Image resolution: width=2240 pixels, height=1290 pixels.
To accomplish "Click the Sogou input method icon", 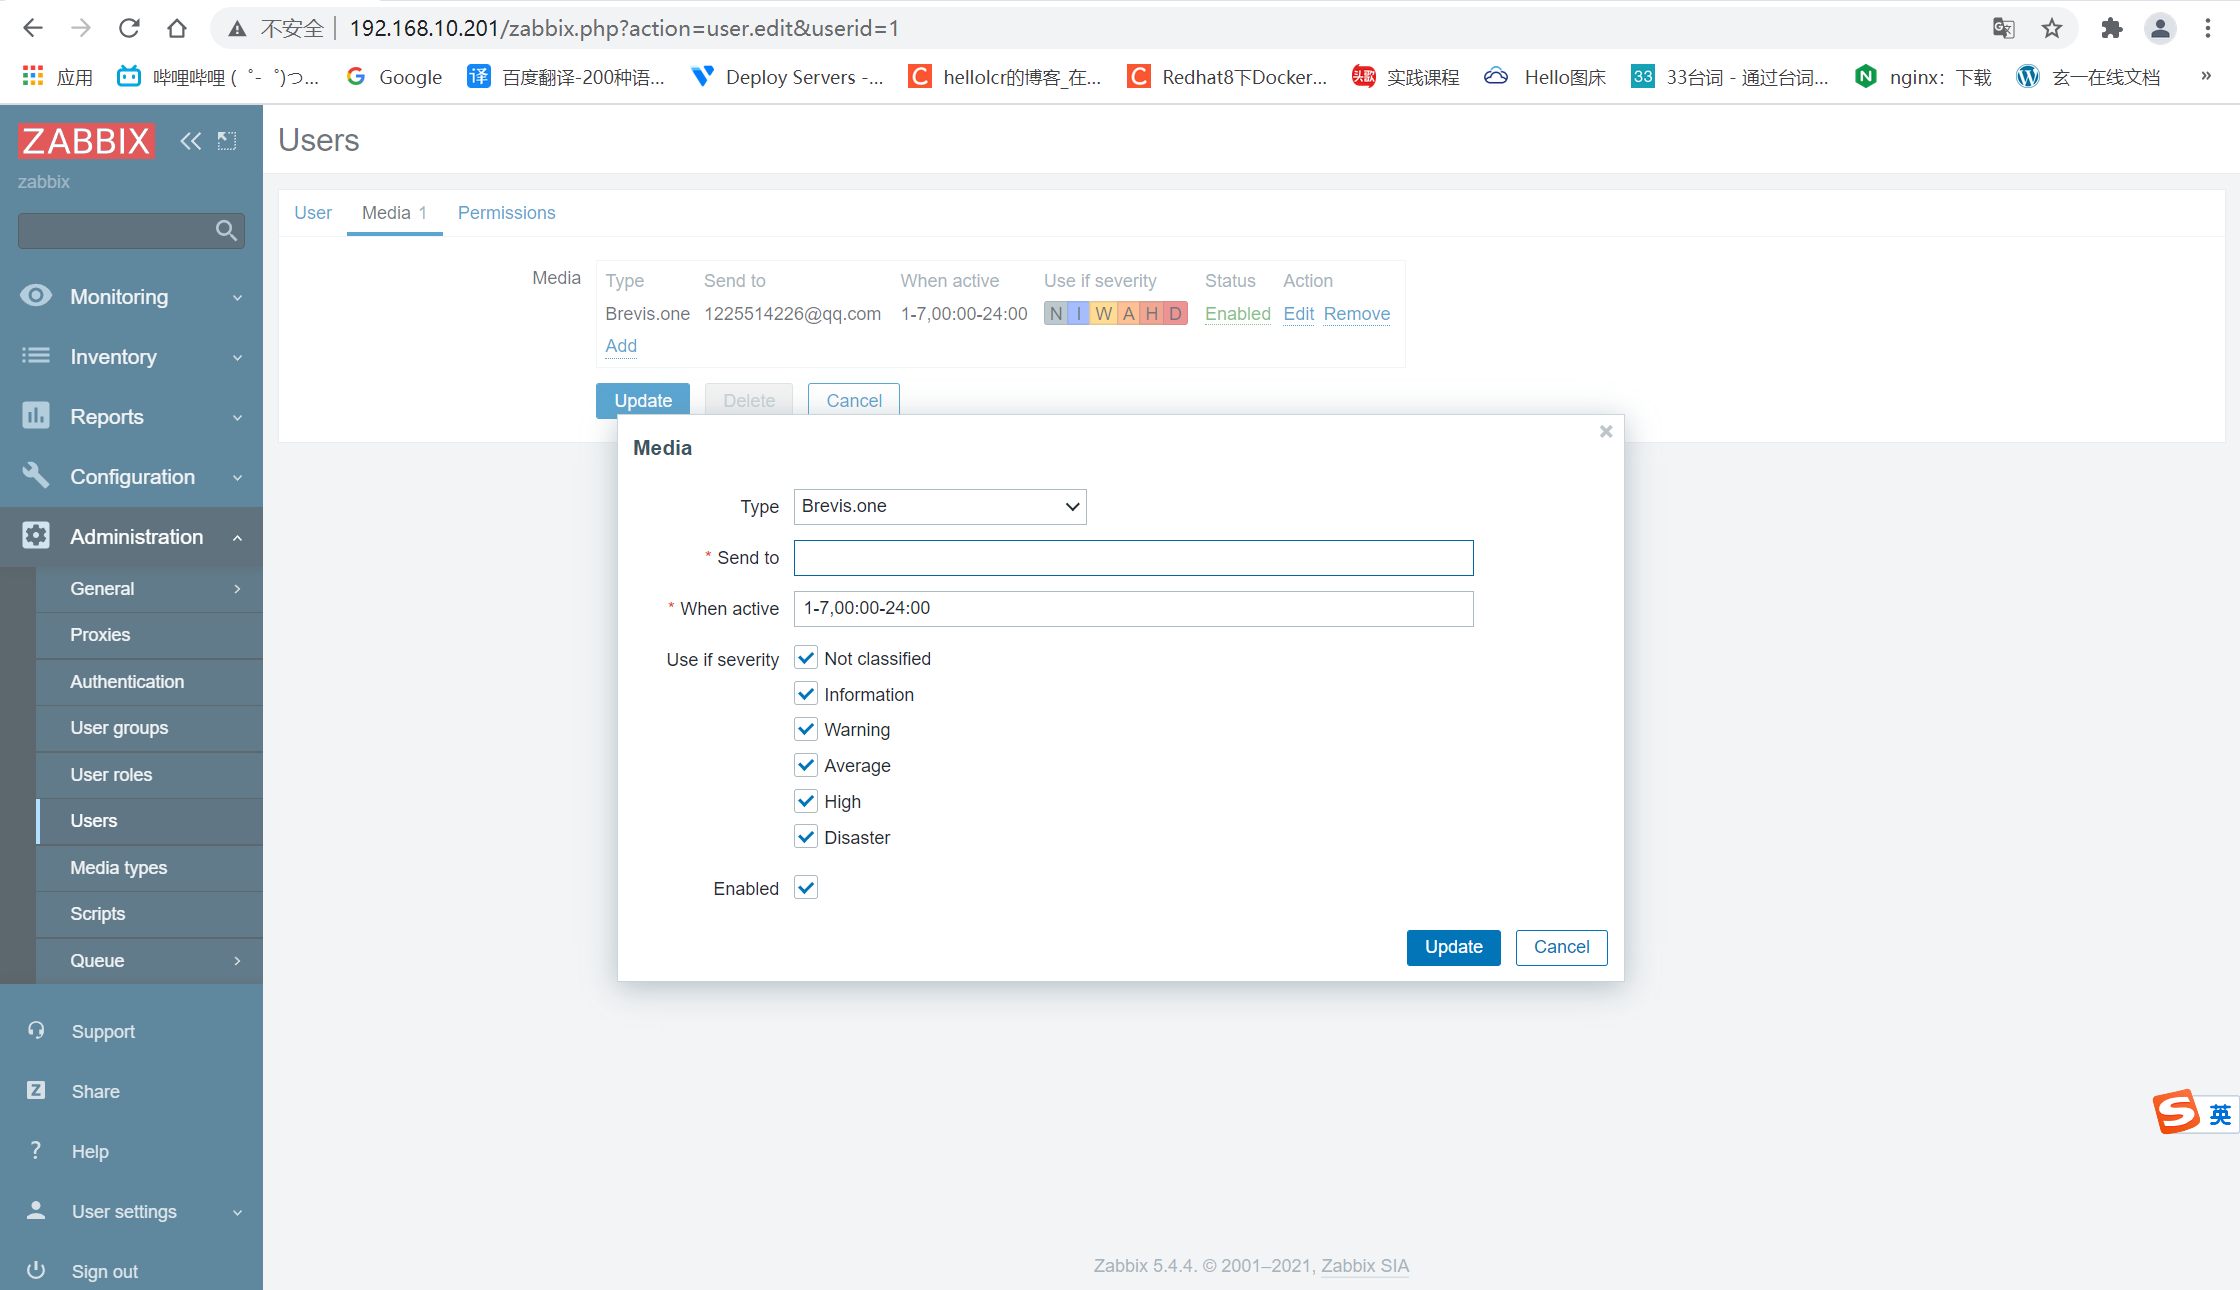I will (2177, 1112).
